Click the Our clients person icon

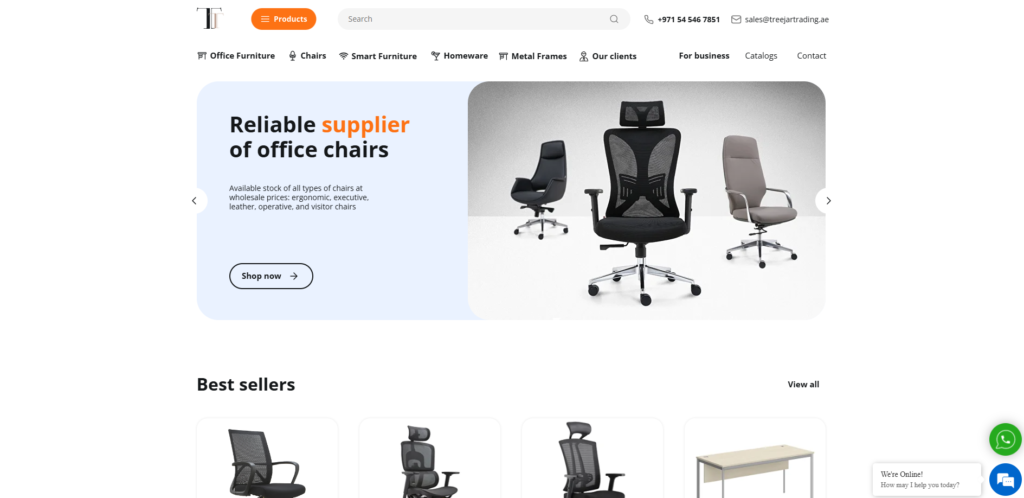click(x=584, y=56)
